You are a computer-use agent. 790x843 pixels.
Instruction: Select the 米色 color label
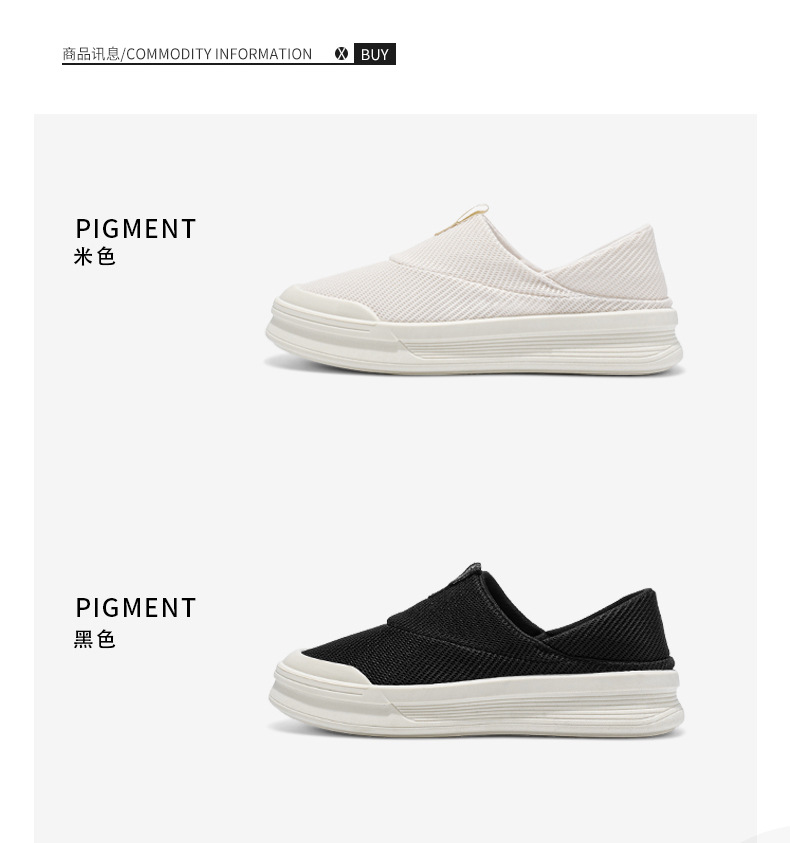[x=95, y=256]
